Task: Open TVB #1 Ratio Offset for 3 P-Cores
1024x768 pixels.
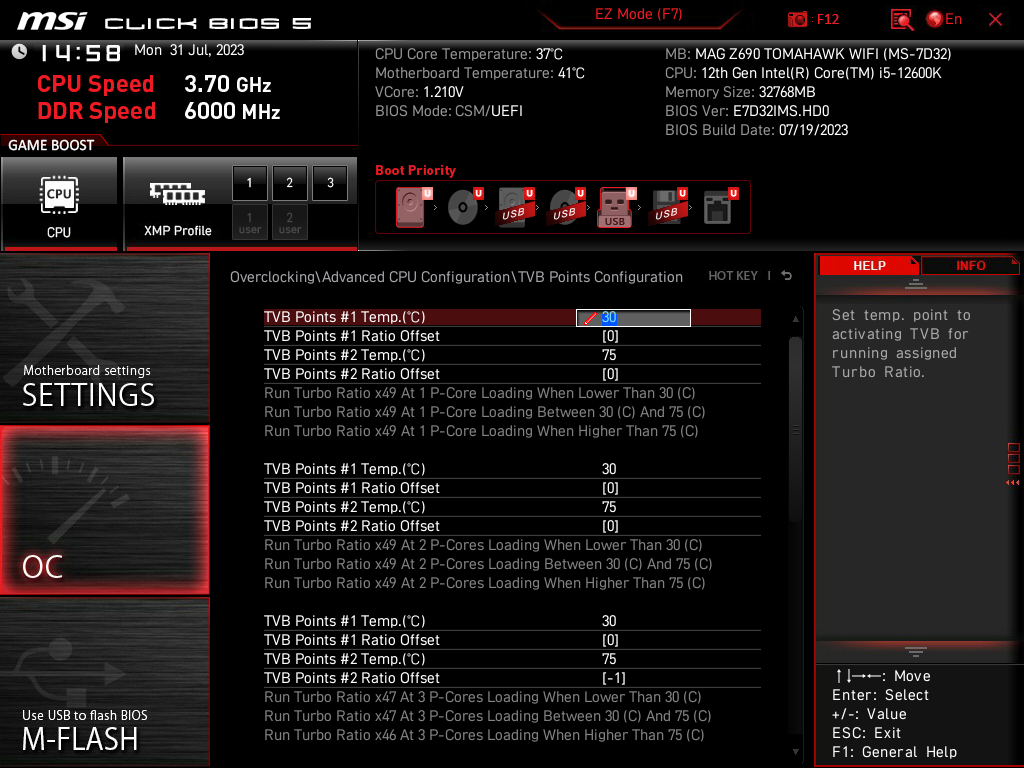Action: click(512, 640)
